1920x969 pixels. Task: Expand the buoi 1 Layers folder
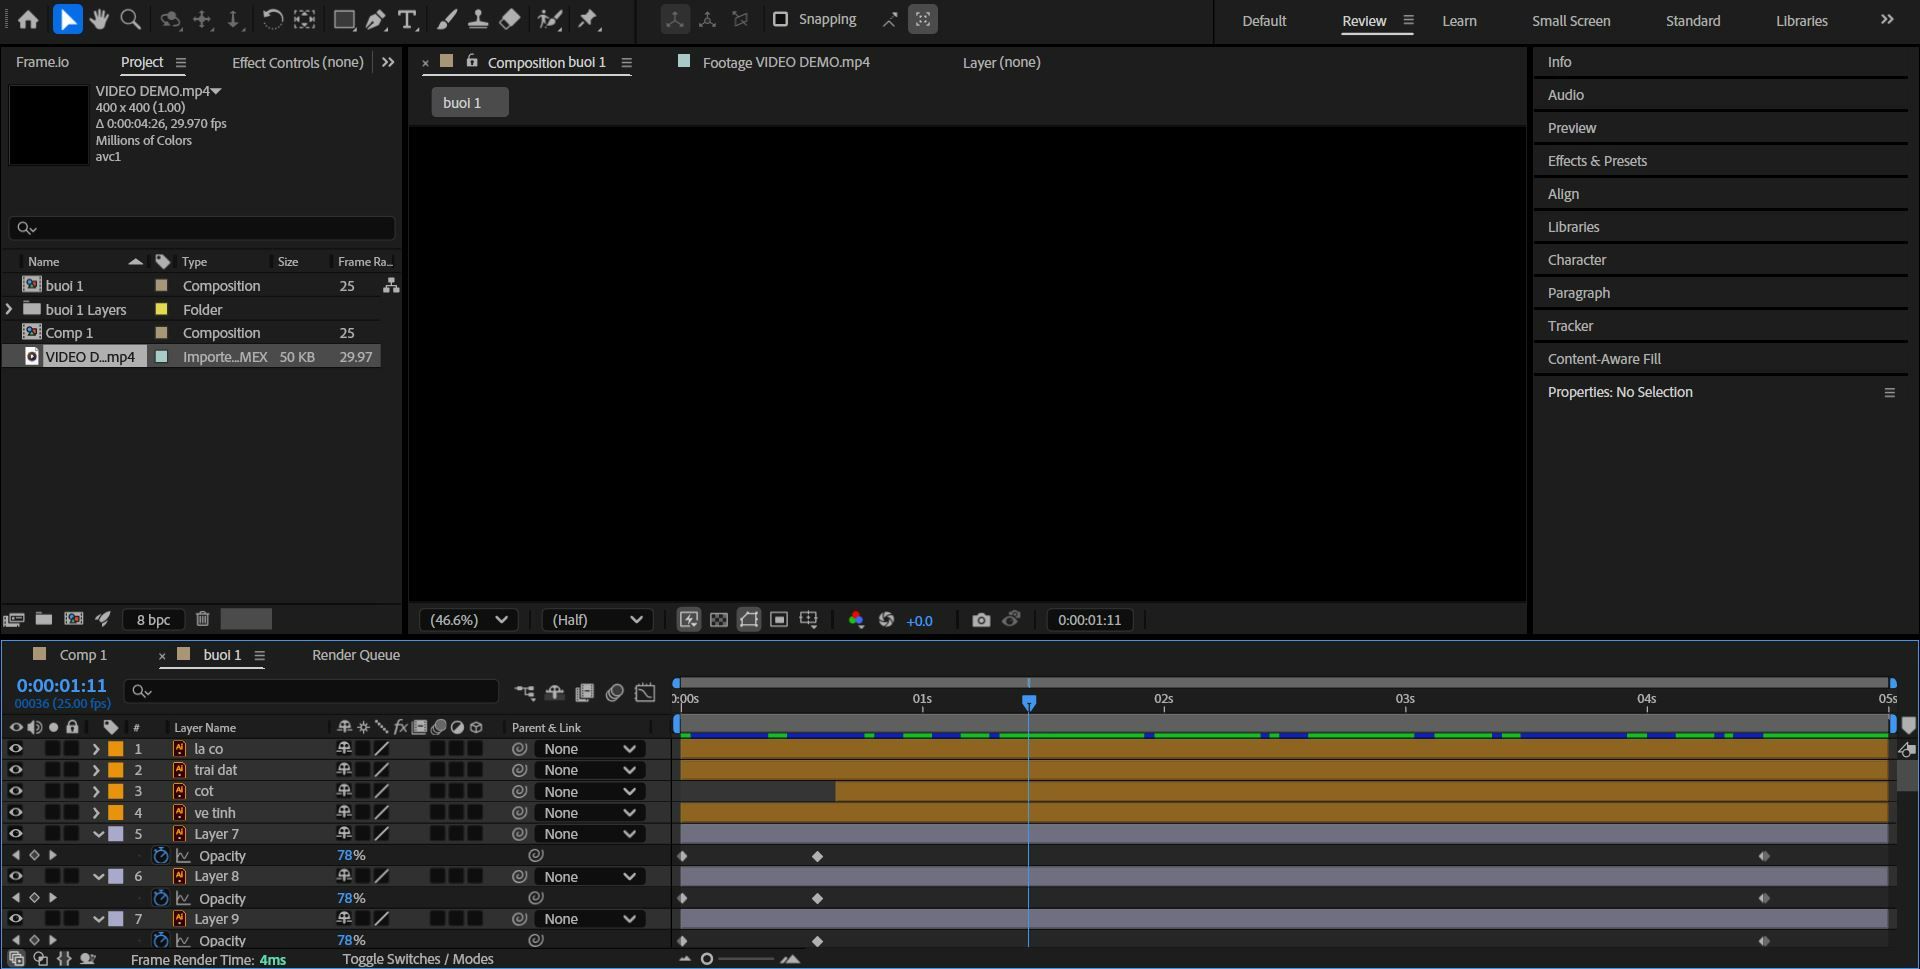tap(9, 309)
